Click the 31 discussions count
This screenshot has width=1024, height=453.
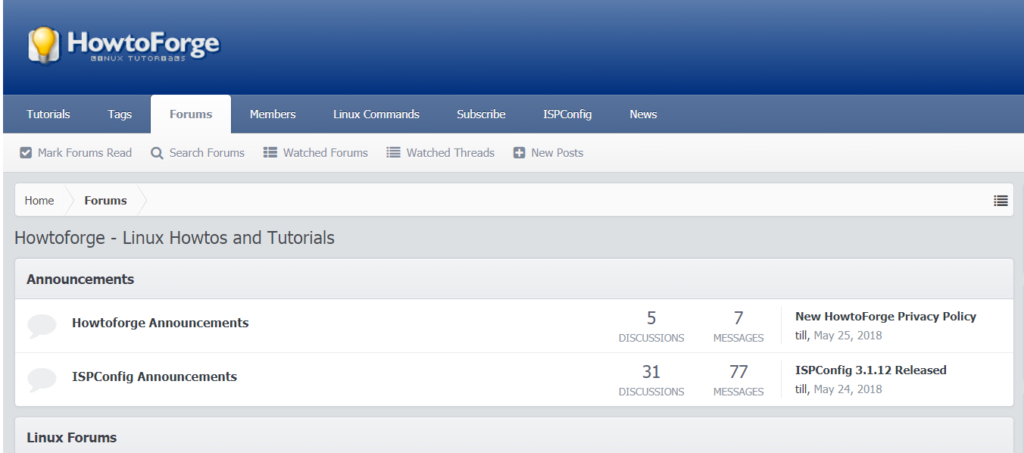tap(651, 371)
